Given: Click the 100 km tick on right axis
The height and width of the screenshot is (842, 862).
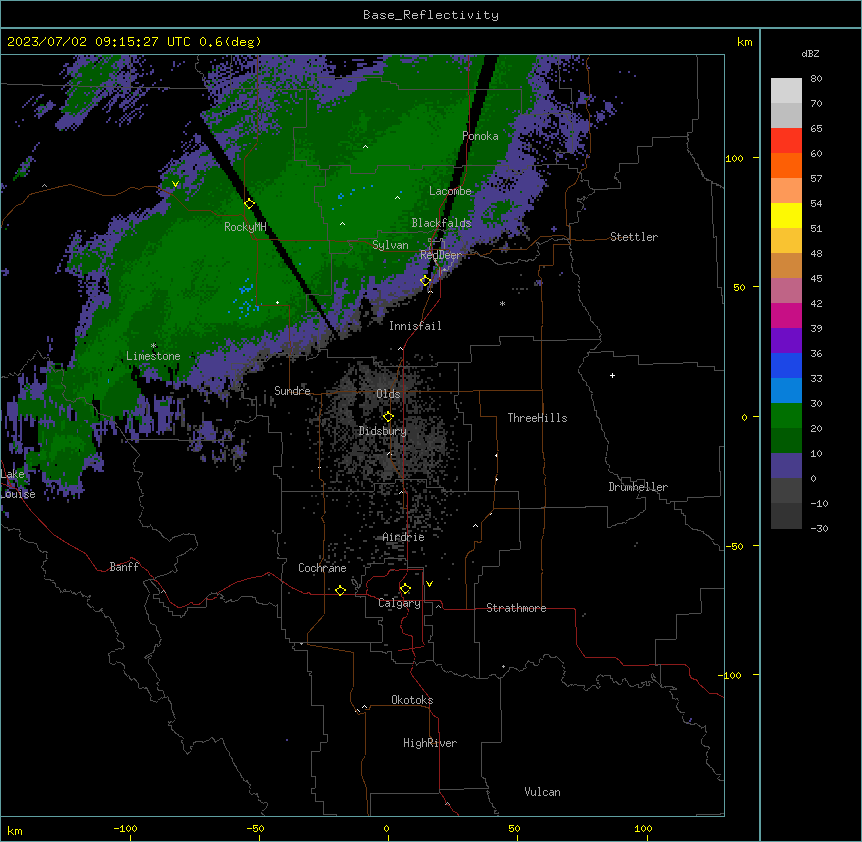Looking at the screenshot, I should click(734, 158).
